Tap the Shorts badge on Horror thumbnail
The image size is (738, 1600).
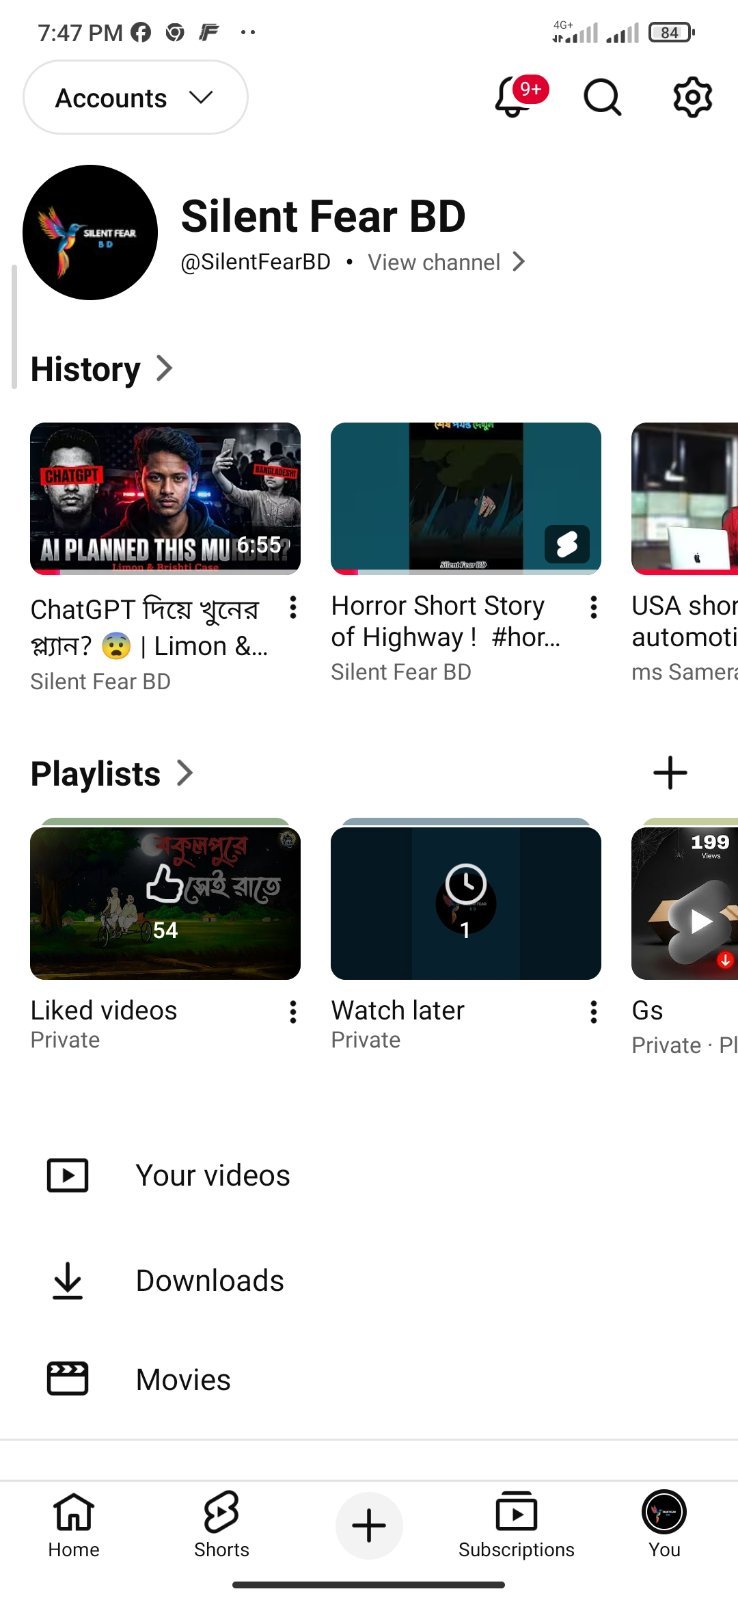point(567,544)
